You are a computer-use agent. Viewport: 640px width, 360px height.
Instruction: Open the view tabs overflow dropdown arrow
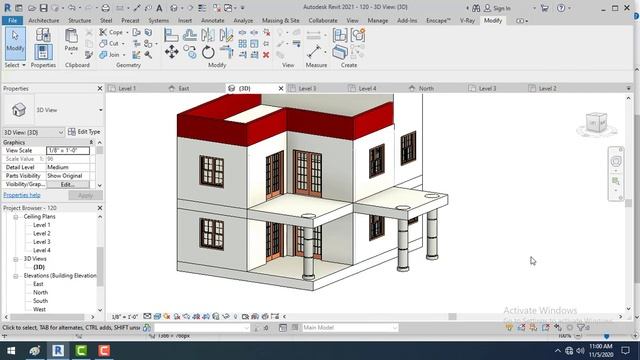point(628,89)
